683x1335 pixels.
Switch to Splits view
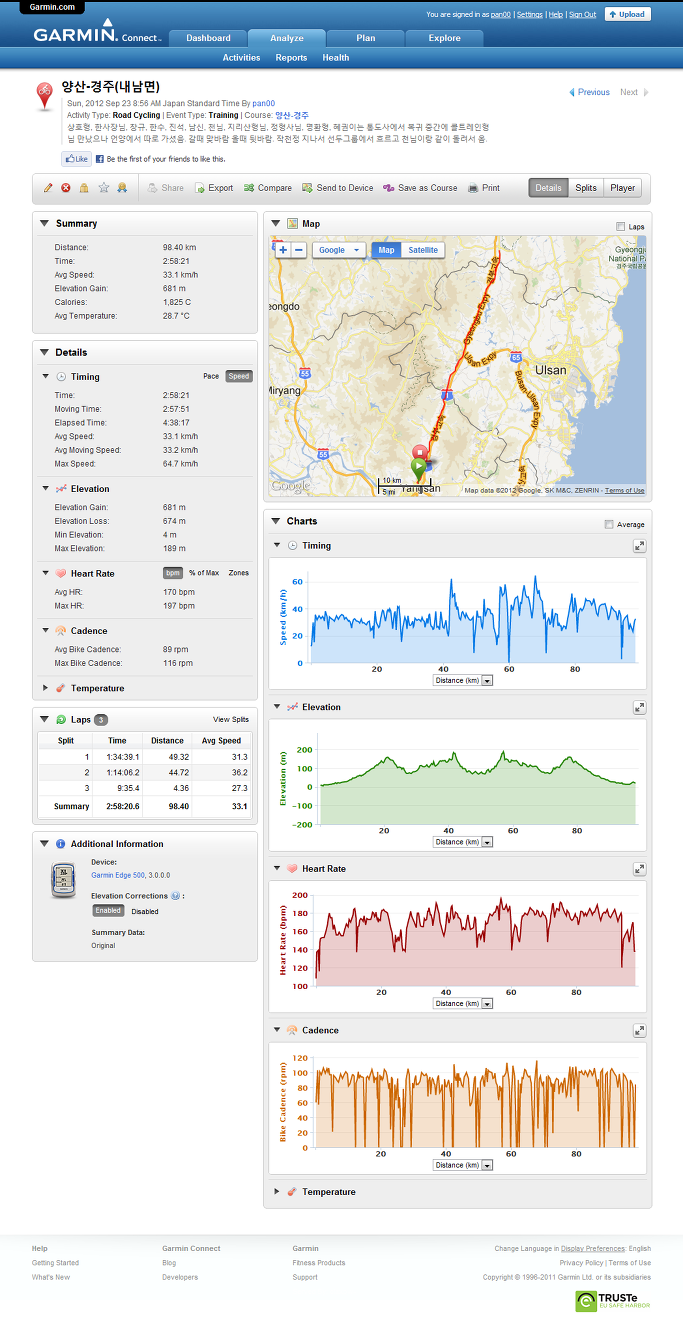pyautogui.click(x=586, y=188)
